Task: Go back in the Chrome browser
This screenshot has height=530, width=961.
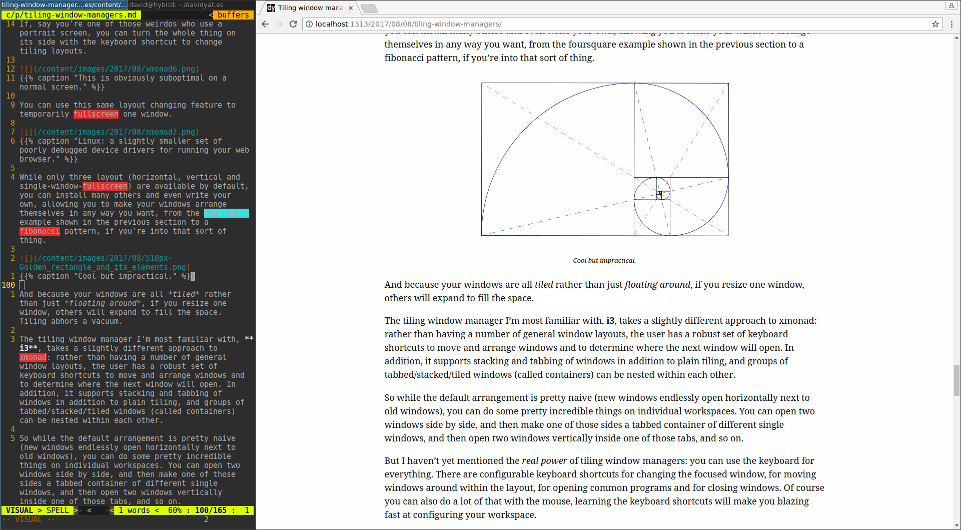Action: [265, 24]
